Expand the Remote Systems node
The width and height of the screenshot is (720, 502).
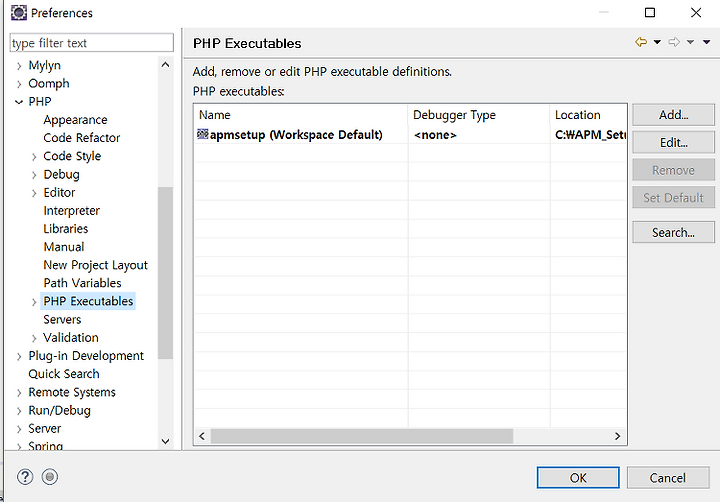pos(19,393)
